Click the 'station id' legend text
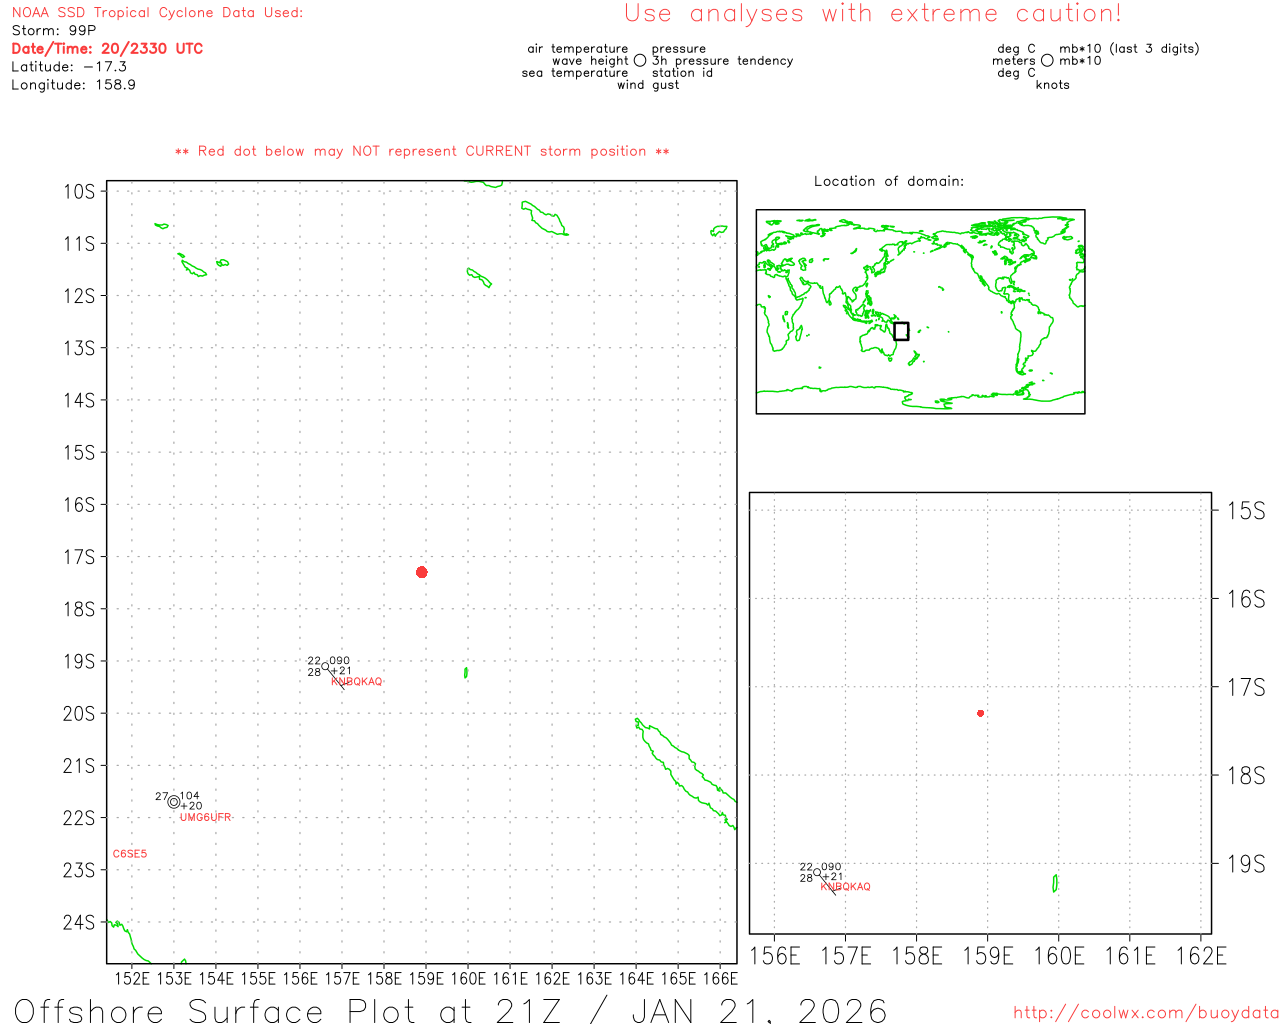Screen dimensions: 1280x1024 tap(683, 73)
